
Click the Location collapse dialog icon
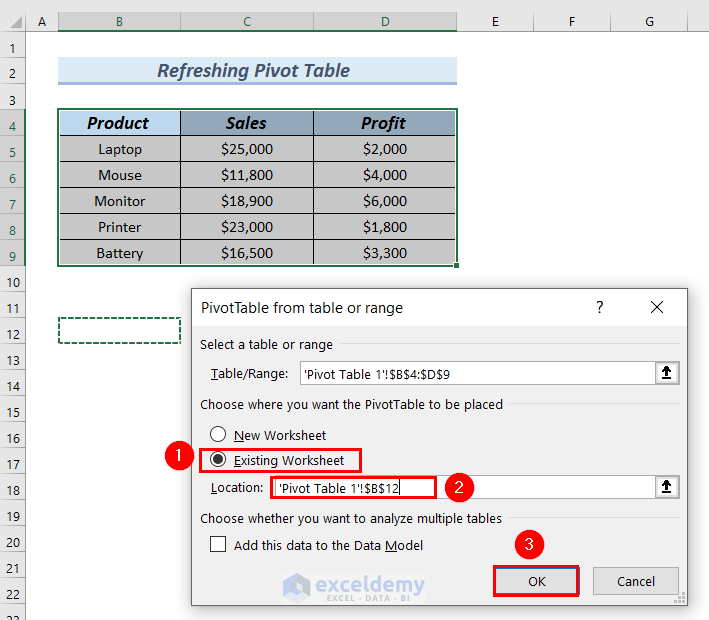click(668, 488)
